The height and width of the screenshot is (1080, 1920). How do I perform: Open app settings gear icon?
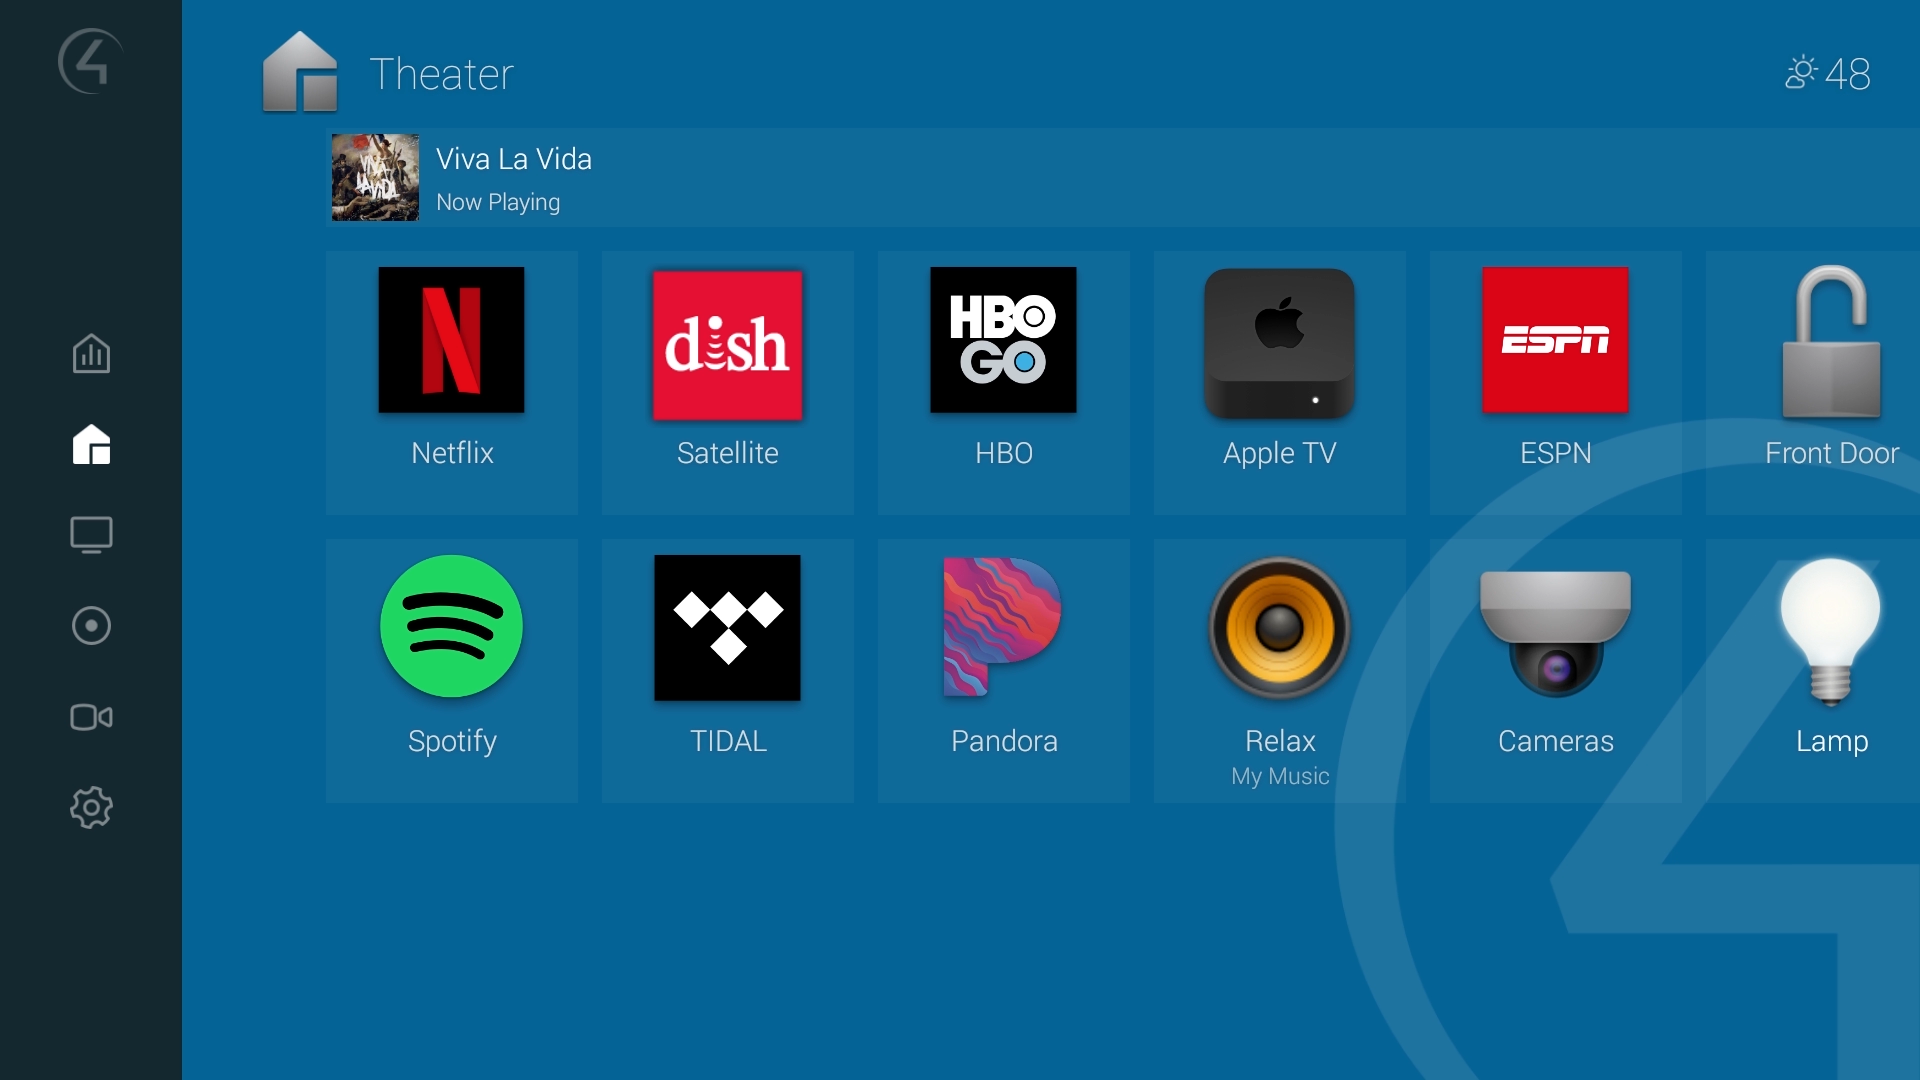(92, 807)
